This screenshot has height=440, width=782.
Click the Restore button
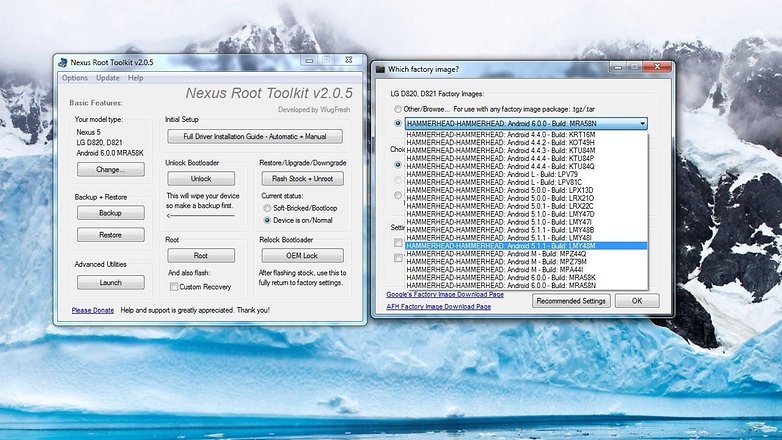[111, 235]
